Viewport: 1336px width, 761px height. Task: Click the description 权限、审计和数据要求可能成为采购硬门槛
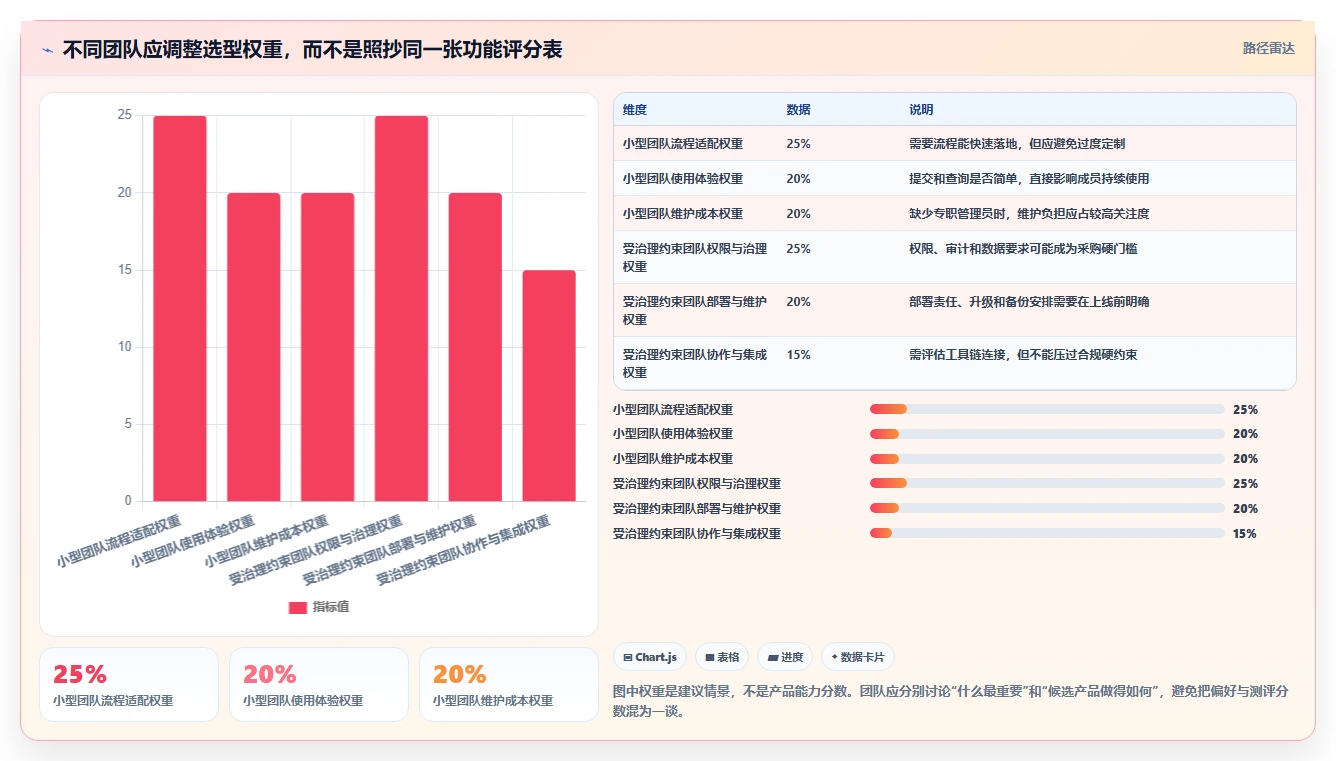tap(1023, 248)
